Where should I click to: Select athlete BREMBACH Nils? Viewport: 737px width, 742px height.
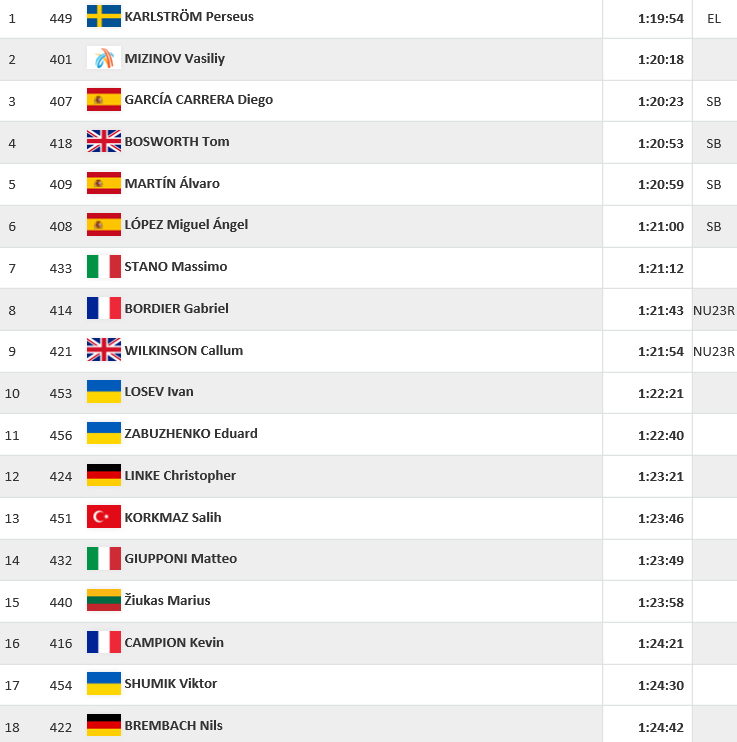[173, 725]
